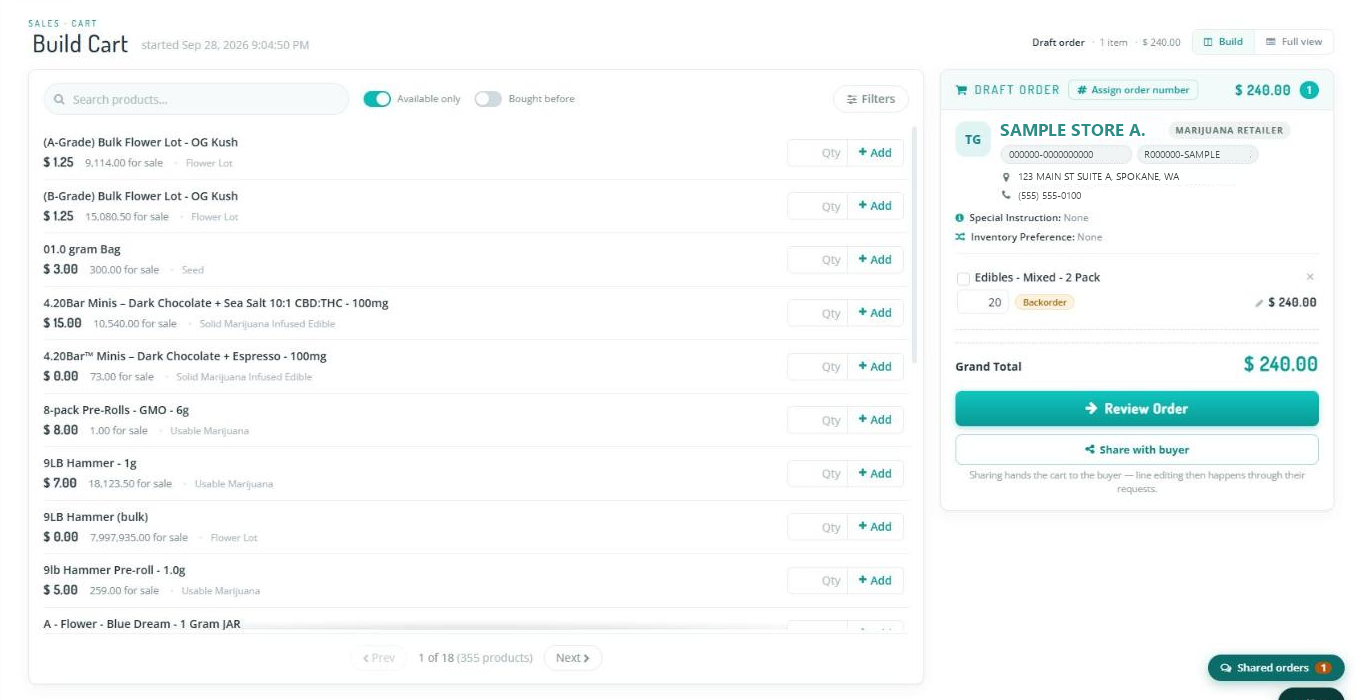
Task: Click Qty field for 8-pack Pre-Rolls - GMO
Action: coord(817,420)
